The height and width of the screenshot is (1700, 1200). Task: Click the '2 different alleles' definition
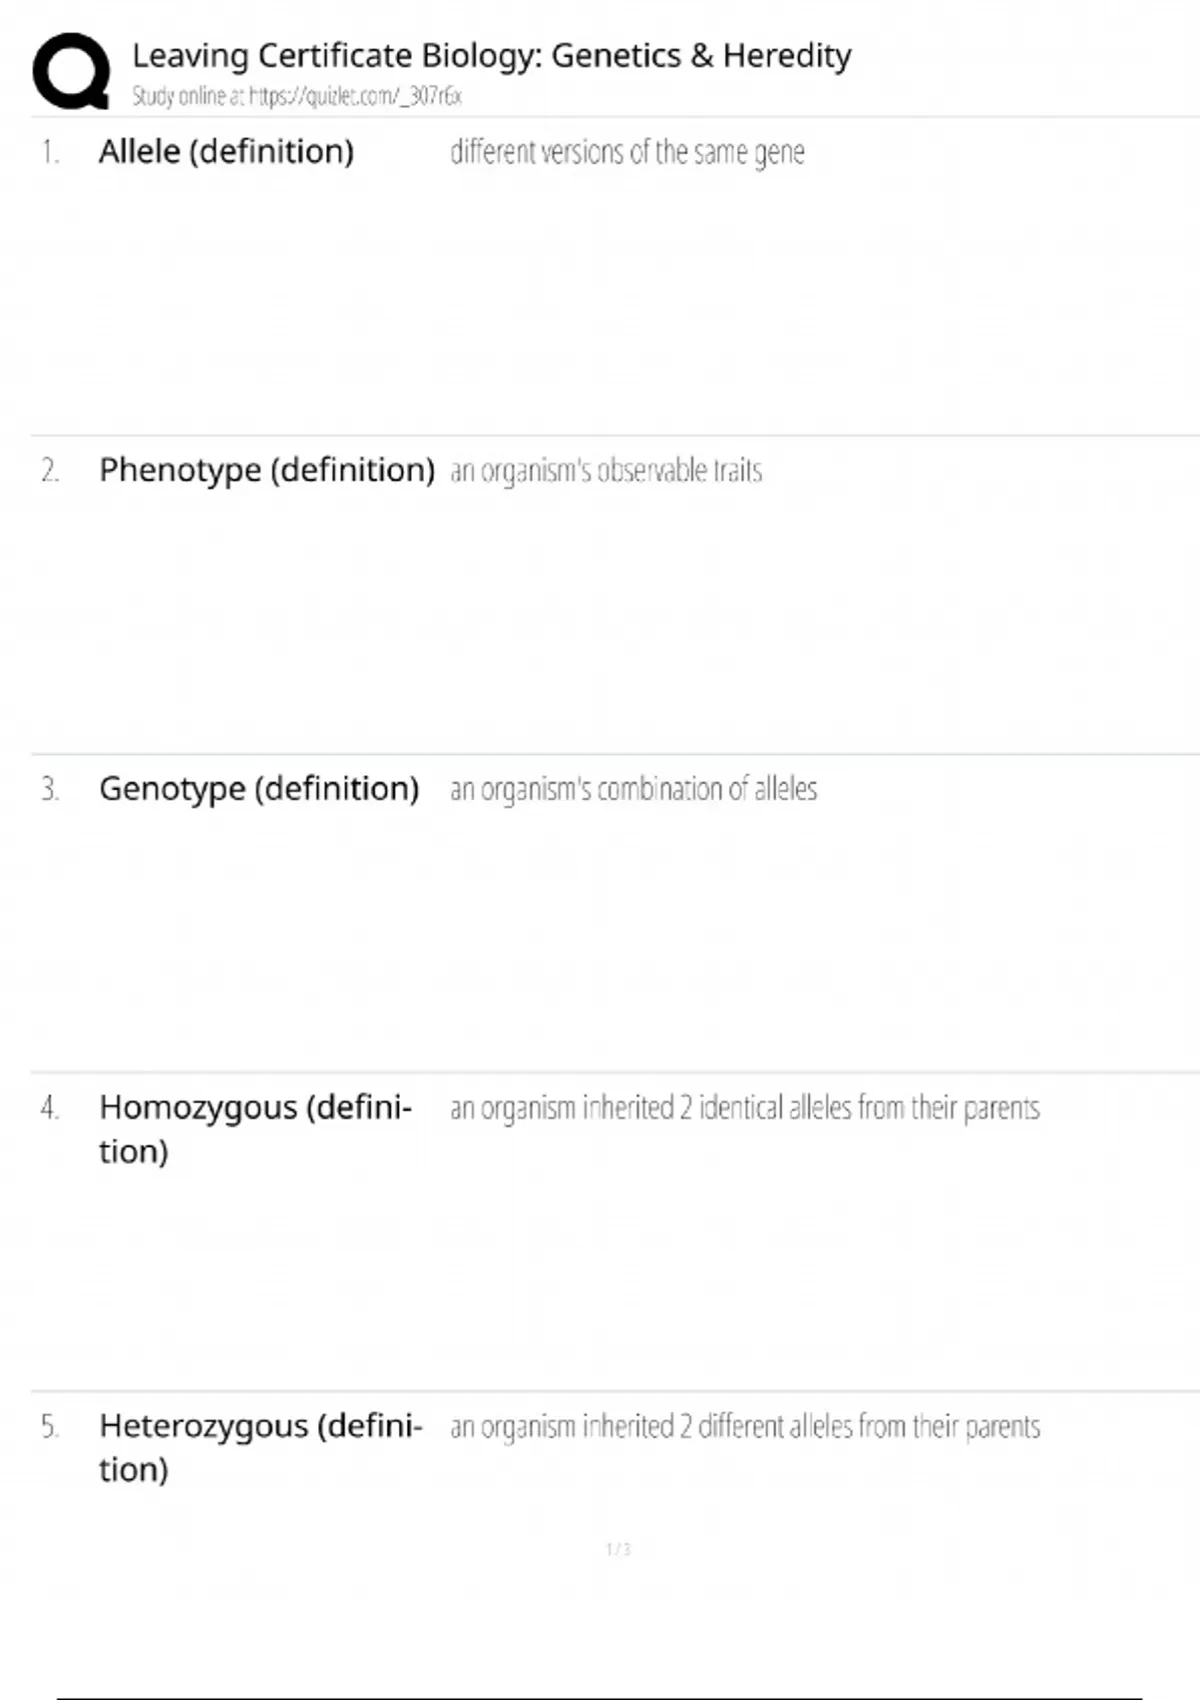[745, 1426]
